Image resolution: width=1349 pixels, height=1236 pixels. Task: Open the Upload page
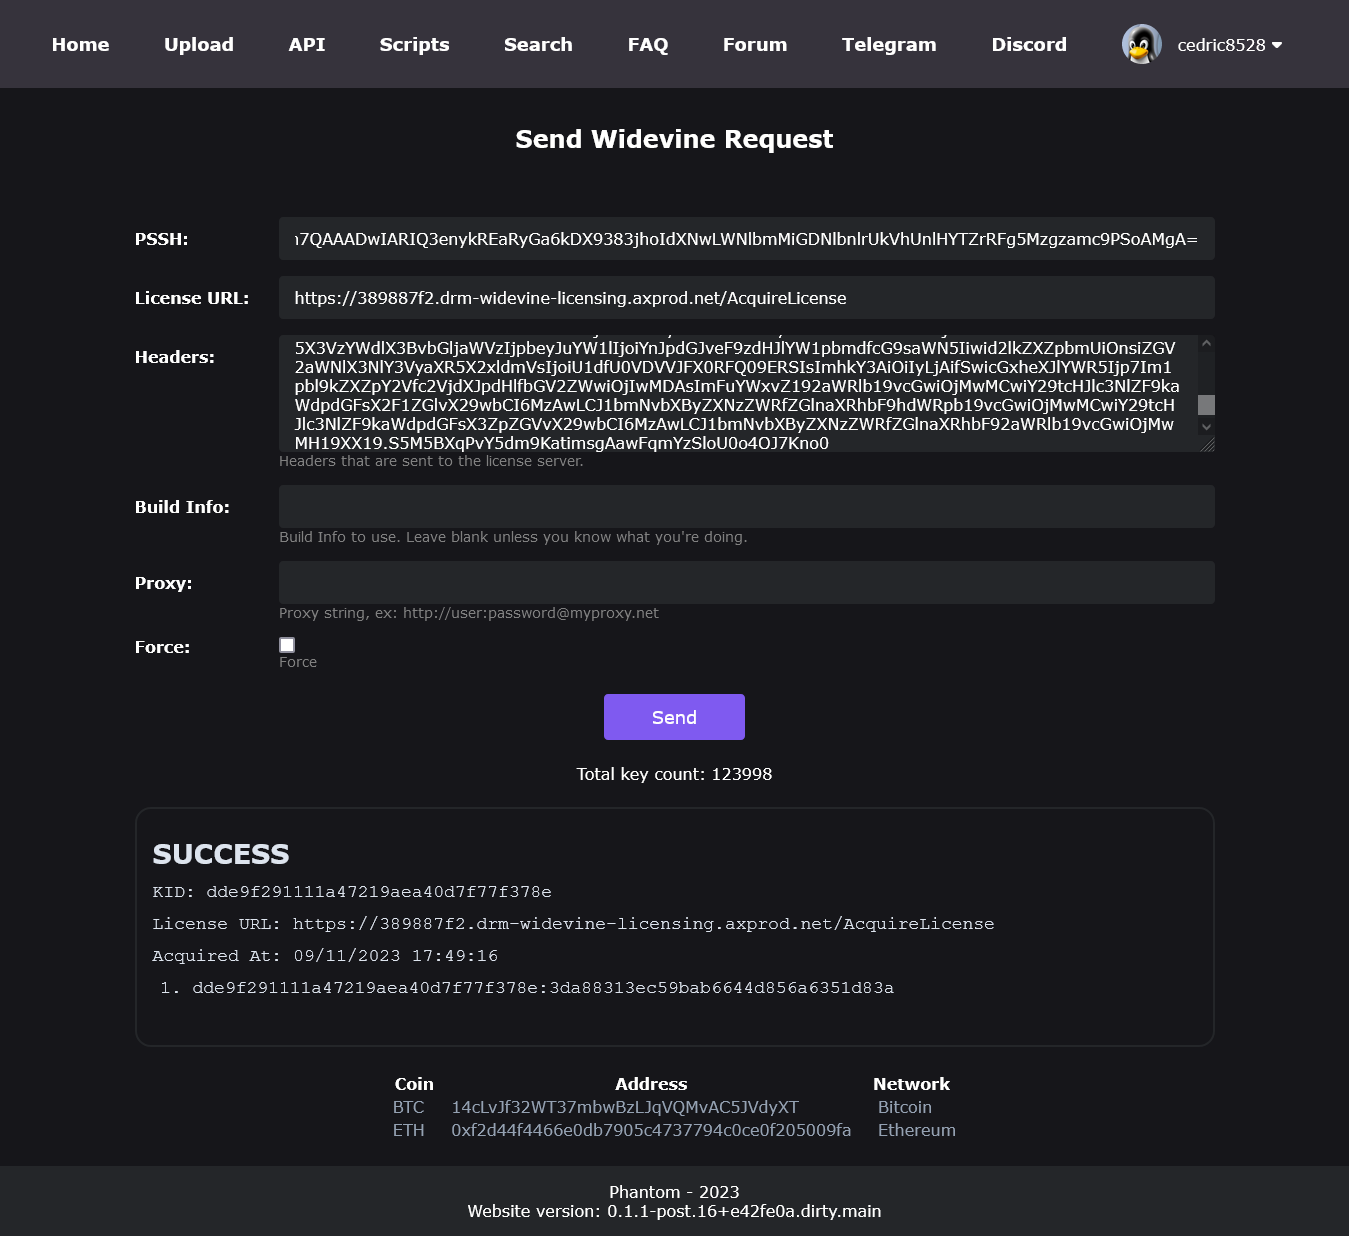pos(199,45)
